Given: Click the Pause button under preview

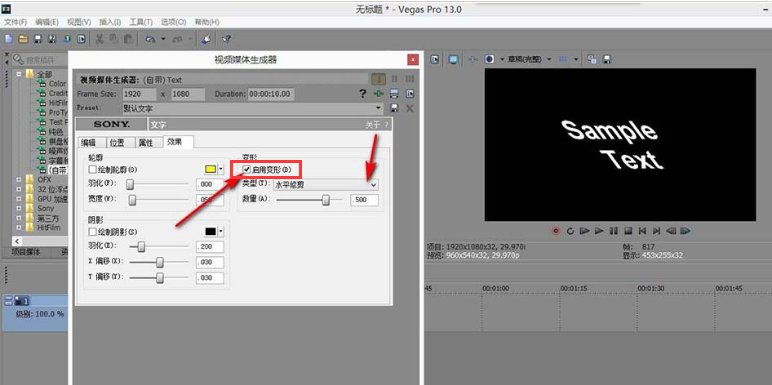Looking at the screenshot, I should (613, 230).
